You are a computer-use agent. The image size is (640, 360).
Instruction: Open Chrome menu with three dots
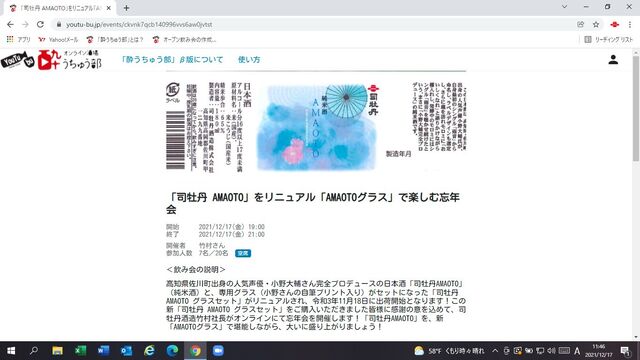click(630, 24)
